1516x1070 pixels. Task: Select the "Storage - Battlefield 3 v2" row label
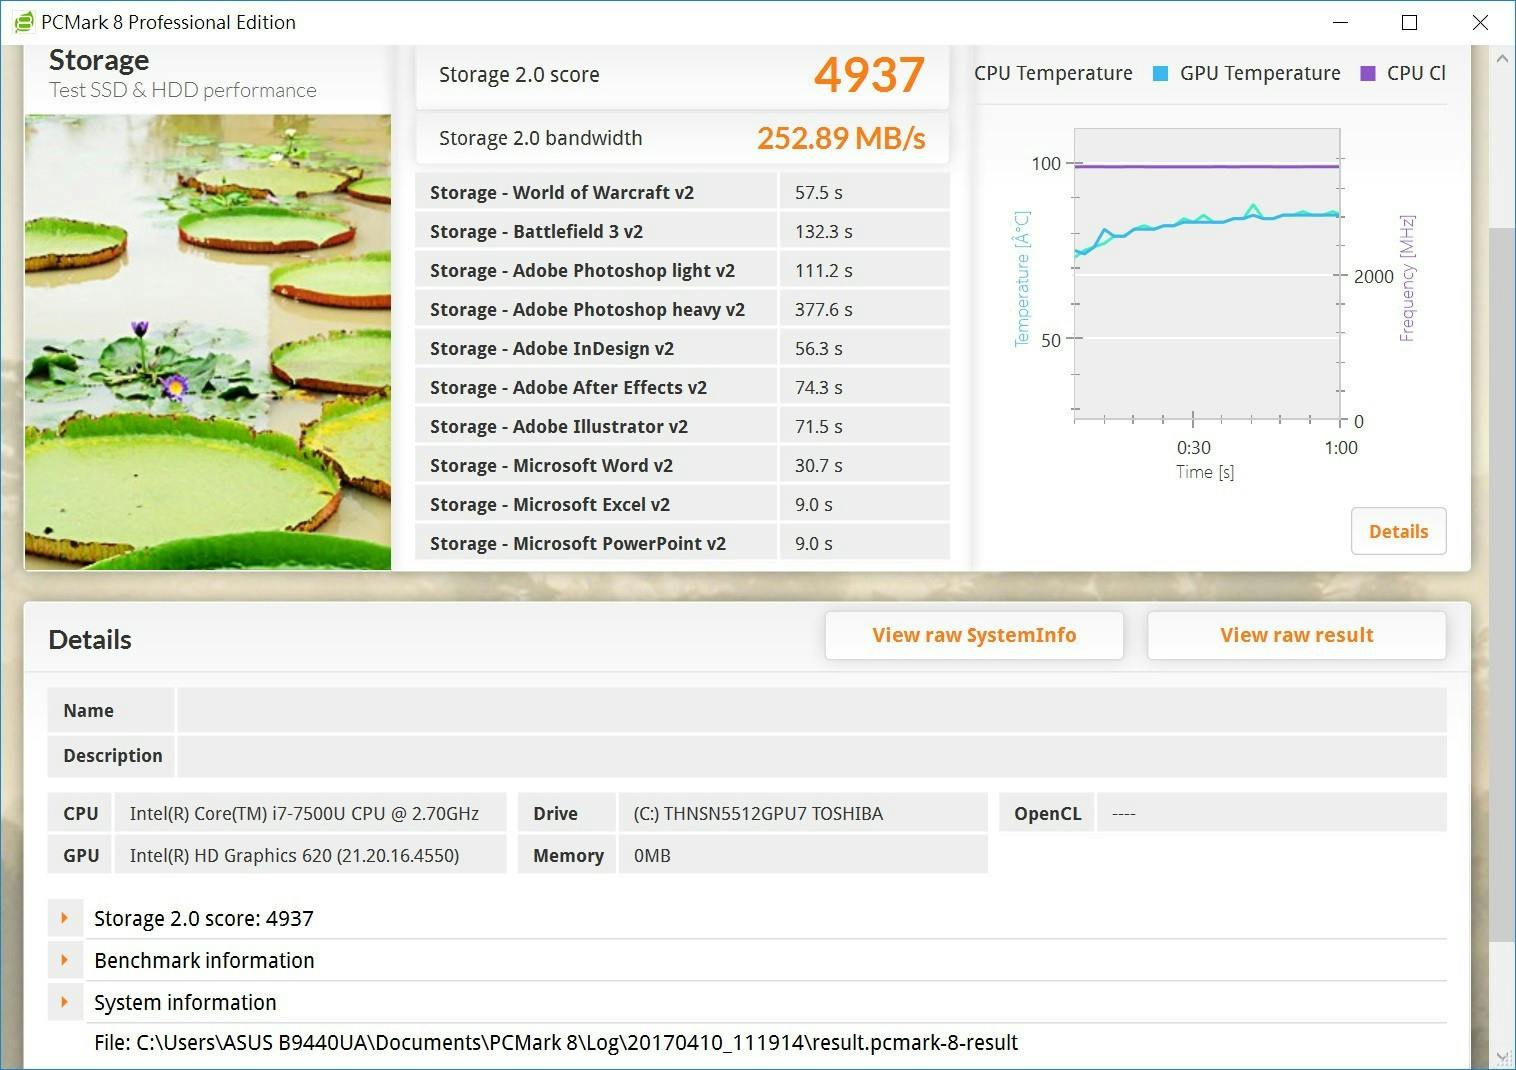point(537,231)
